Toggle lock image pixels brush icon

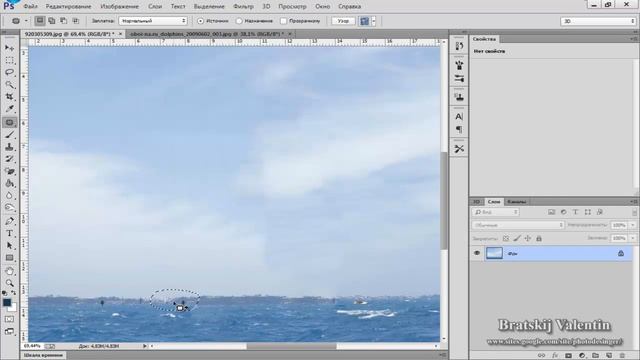(x=517, y=238)
